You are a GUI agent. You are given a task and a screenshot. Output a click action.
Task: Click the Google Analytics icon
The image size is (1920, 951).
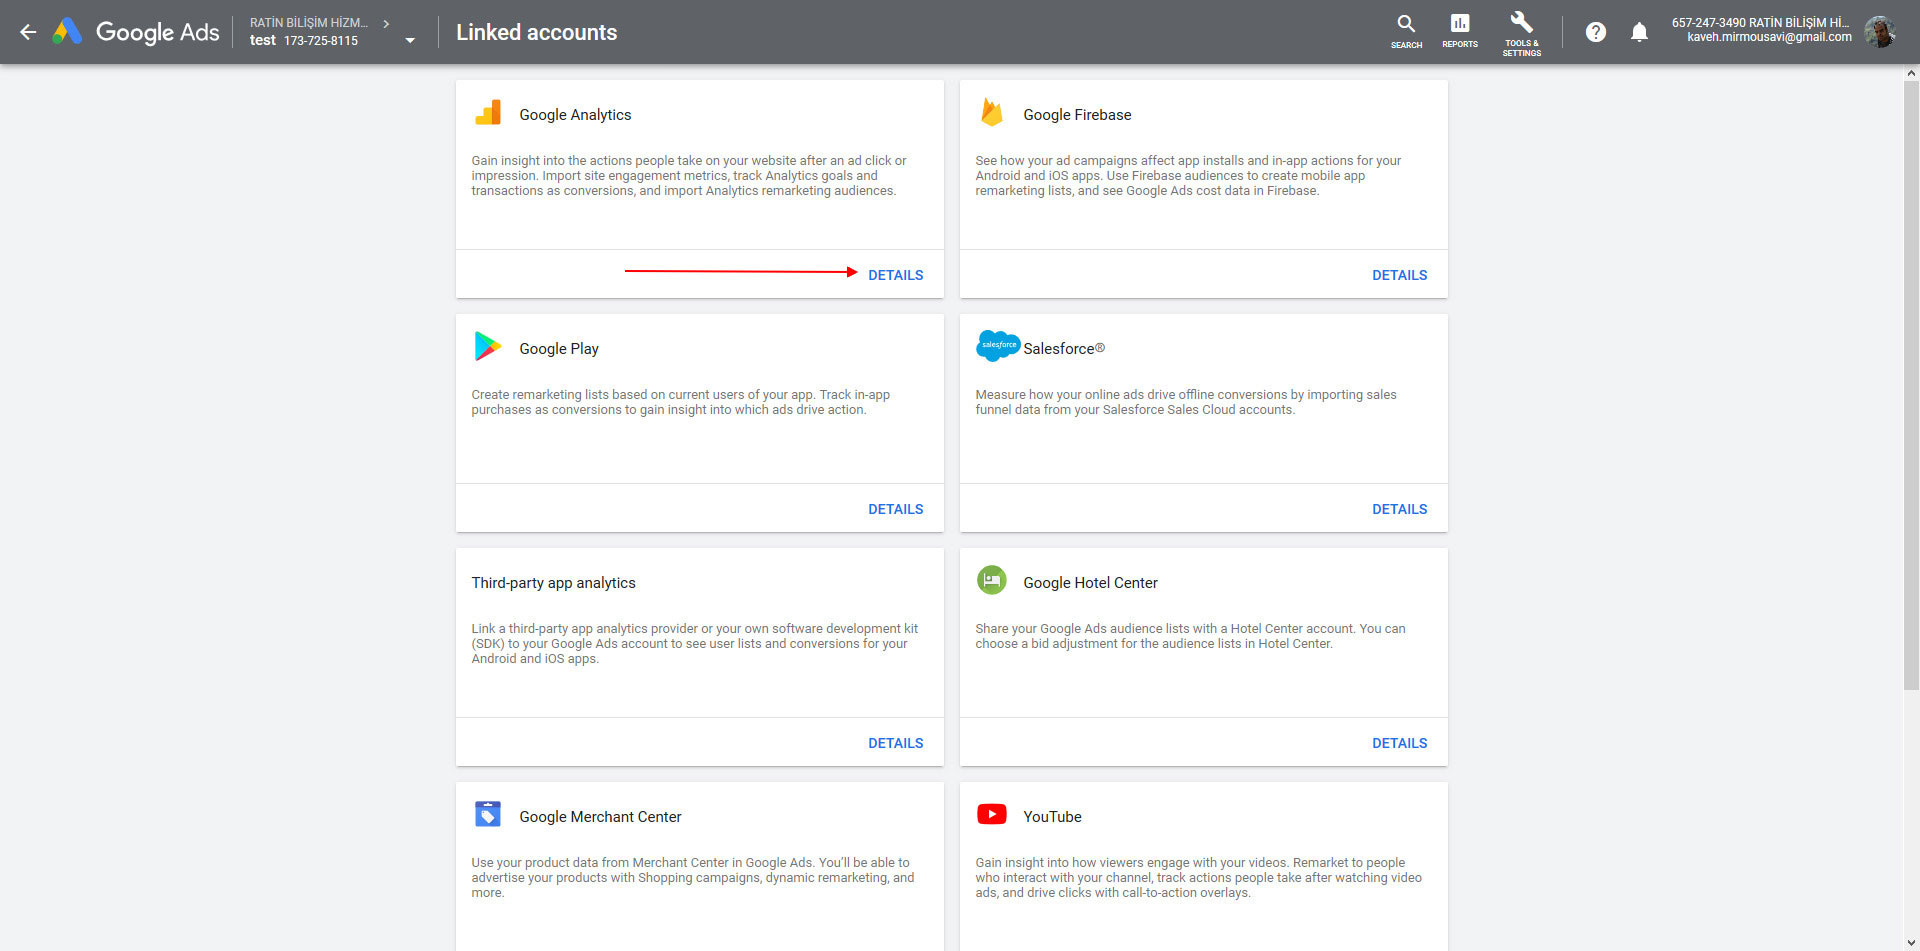tap(488, 113)
